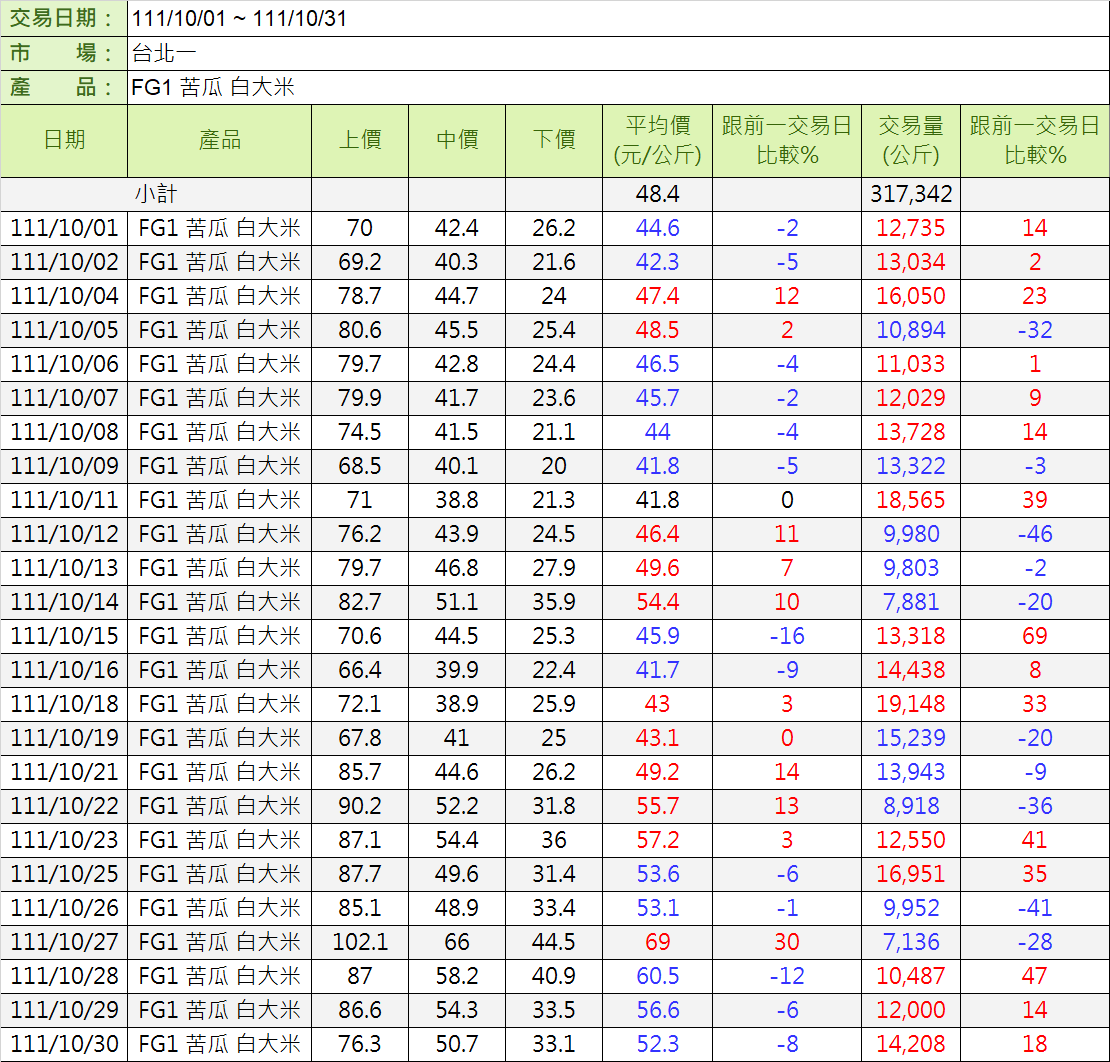Image resolution: width=1110 pixels, height=1062 pixels.
Task: Click the upper price 102.1
Action: tap(359, 942)
